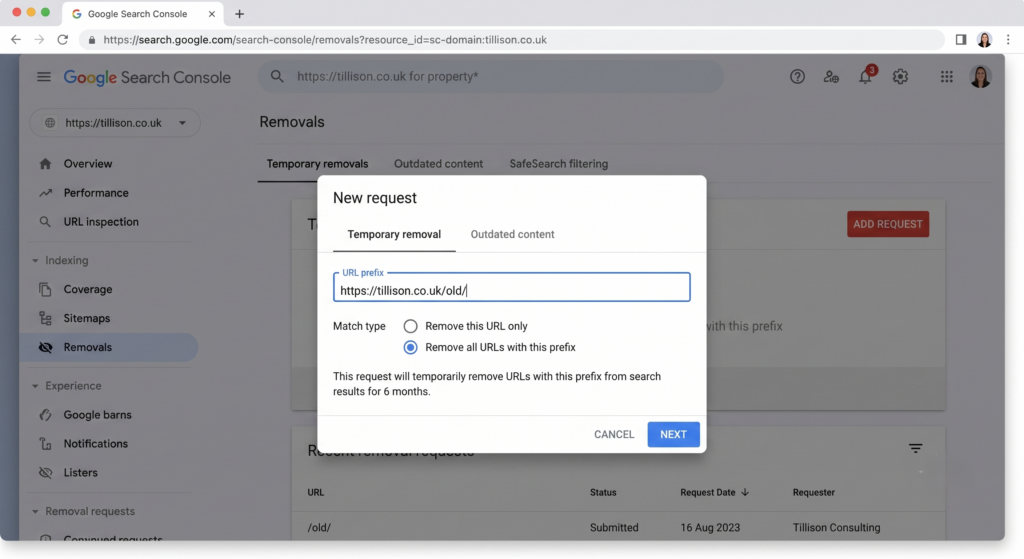Image resolution: width=1024 pixels, height=559 pixels.
Task: Click CANCEL in the dialog
Action: coord(614,434)
